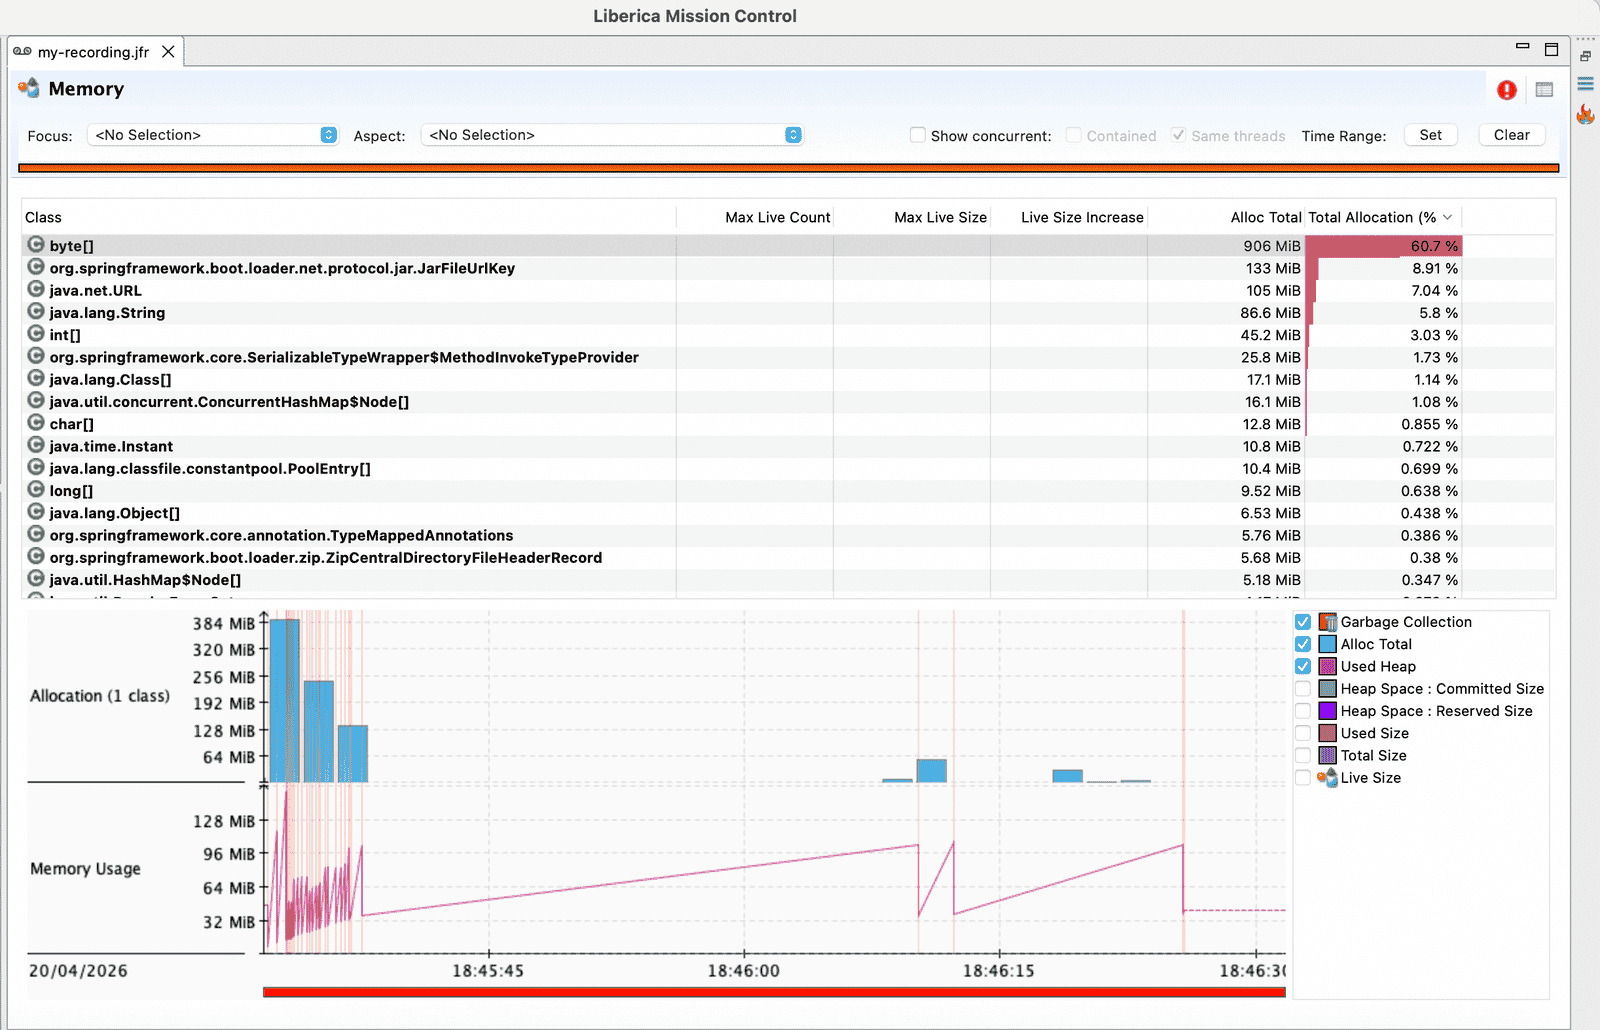Click the class icon for byte[] row
This screenshot has height=1030, width=1600.
click(x=36, y=245)
